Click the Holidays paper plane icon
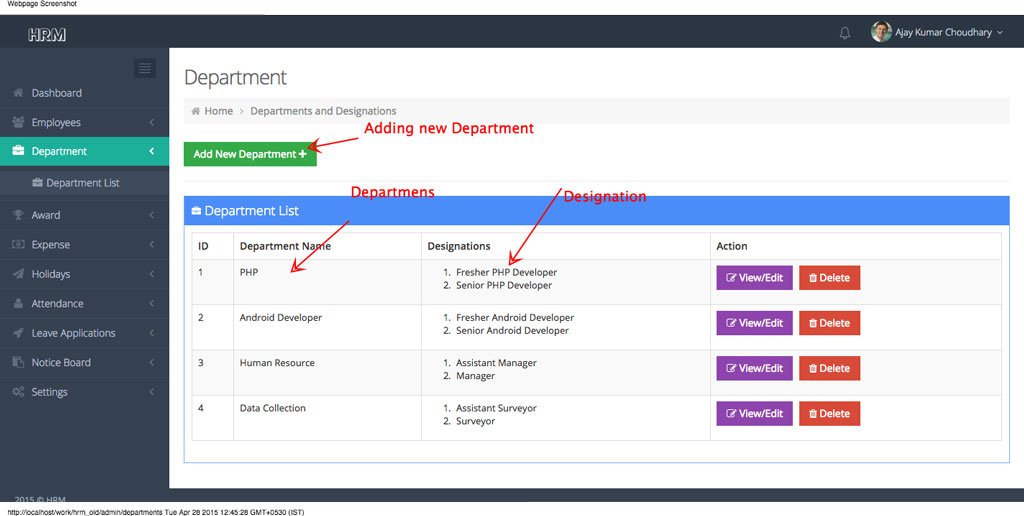Image resolution: width=1024 pixels, height=516 pixels. [x=18, y=274]
